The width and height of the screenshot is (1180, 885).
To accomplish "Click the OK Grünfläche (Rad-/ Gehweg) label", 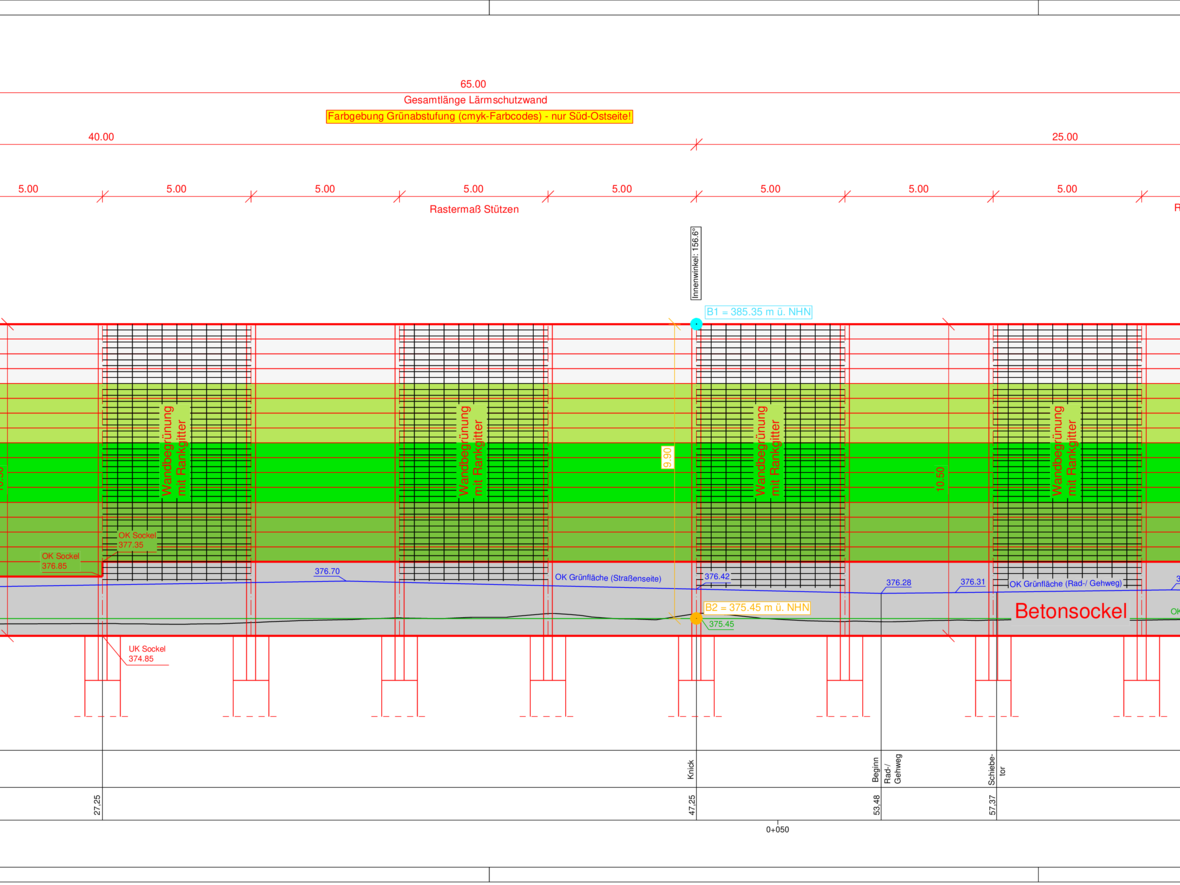I will point(1065,584).
